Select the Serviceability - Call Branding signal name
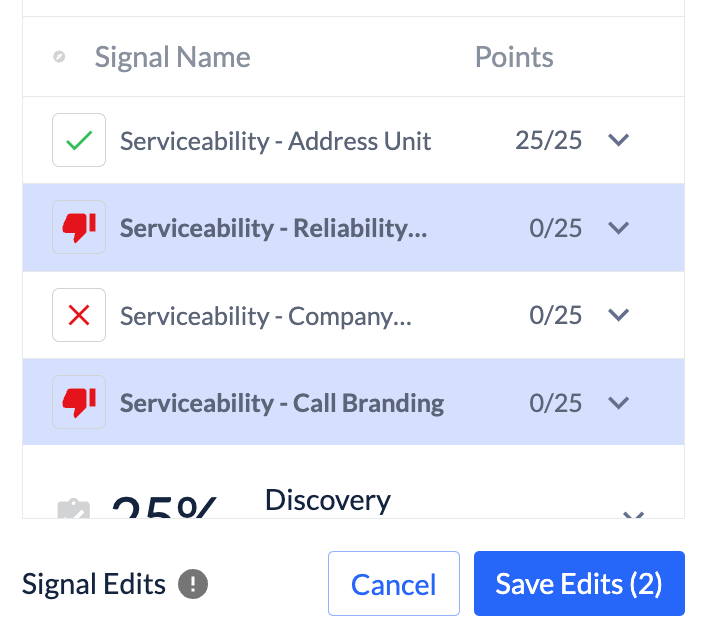710x632 pixels. (x=282, y=403)
